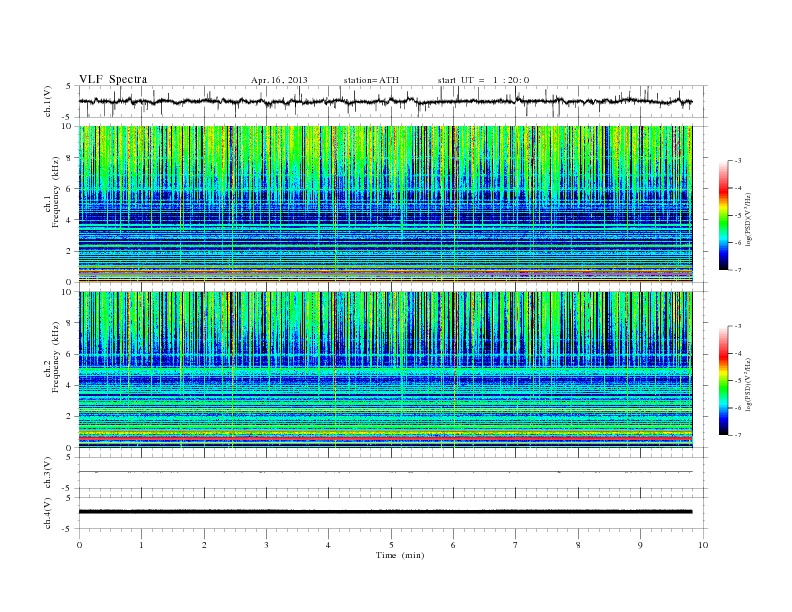The width and height of the screenshot is (792, 612).
Task: Click the ch.2 spectrogram panel
Action: 385,369
